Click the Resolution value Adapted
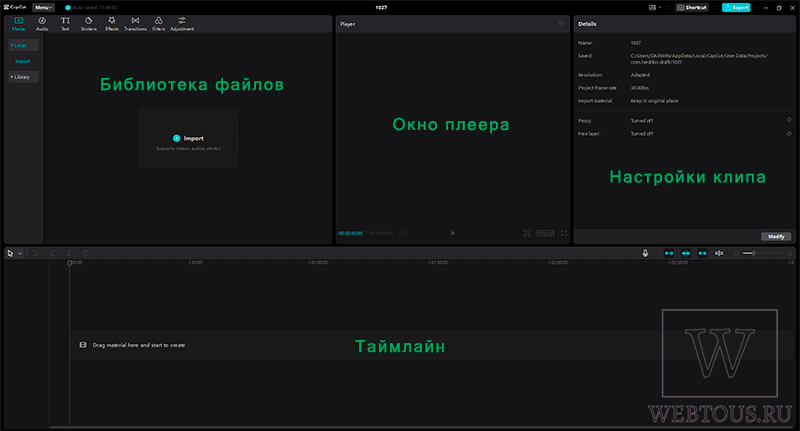Image resolution: width=800 pixels, height=431 pixels. pos(640,75)
